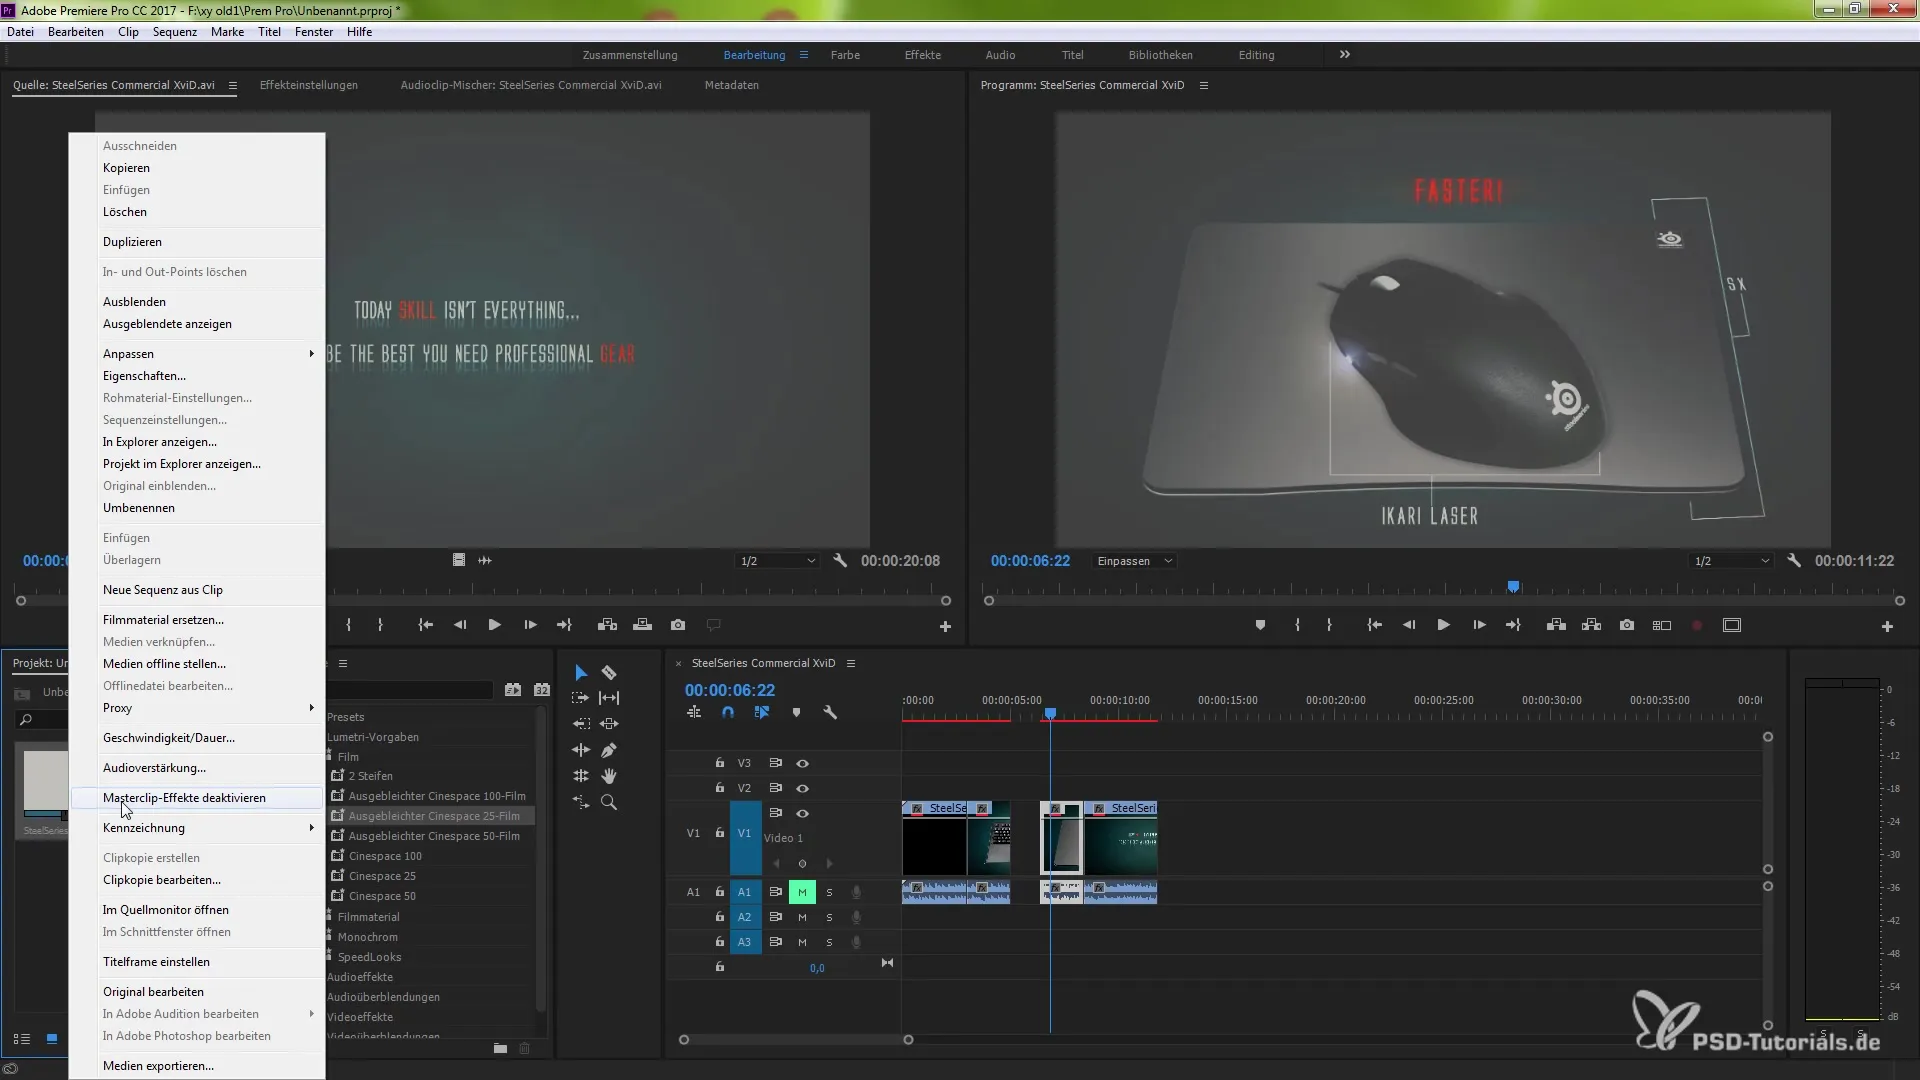The height and width of the screenshot is (1080, 1920).
Task: Select the Hand tool
Action: point(609,776)
